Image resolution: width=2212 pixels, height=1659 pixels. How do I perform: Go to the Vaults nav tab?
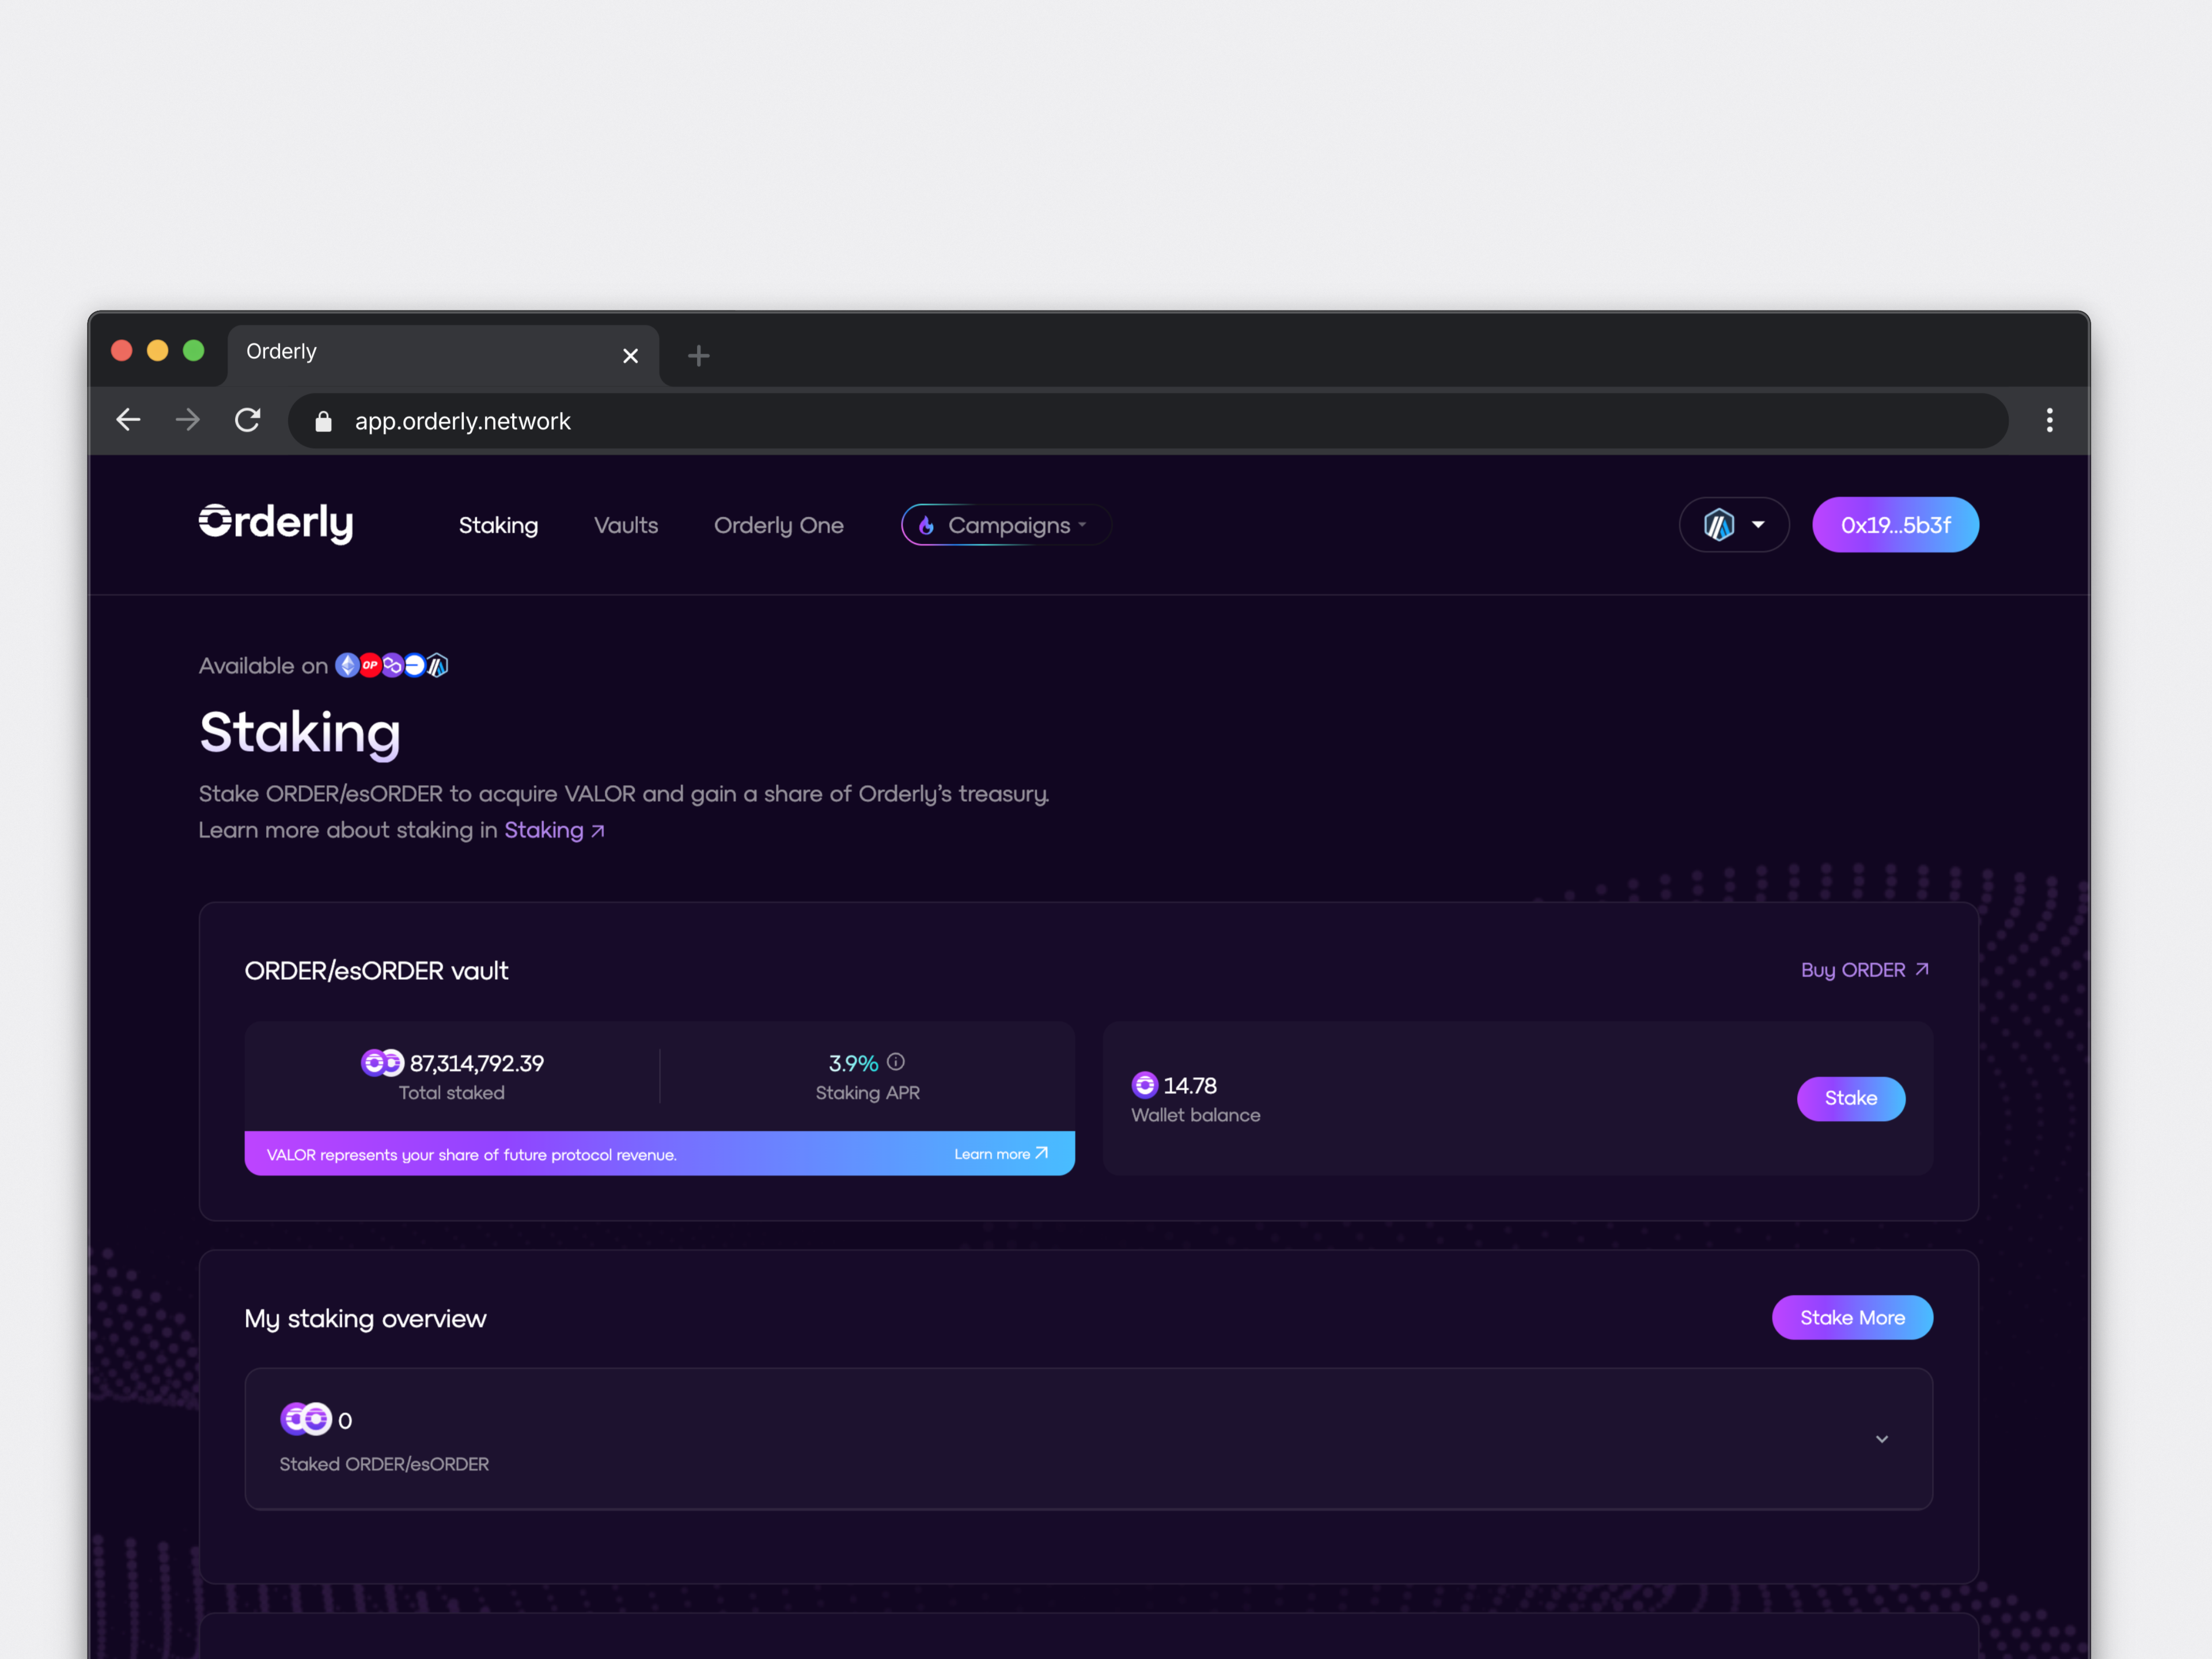click(x=626, y=525)
